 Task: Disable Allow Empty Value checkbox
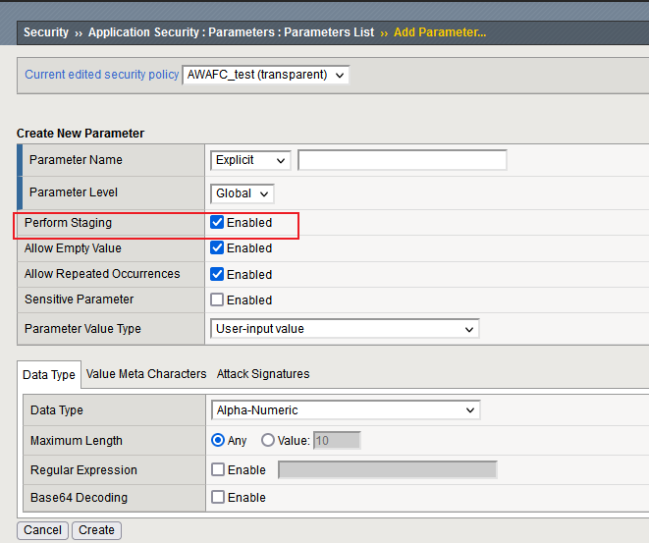point(217,248)
